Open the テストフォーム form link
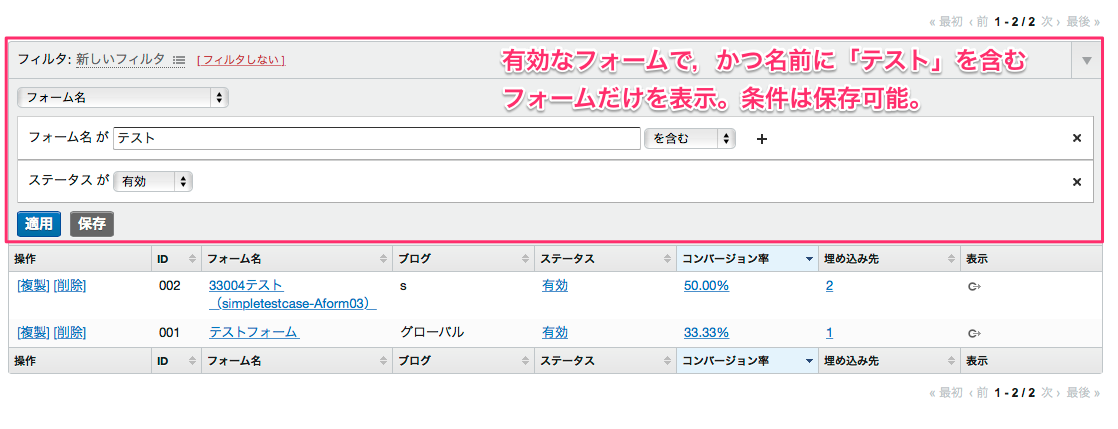 pos(253,333)
